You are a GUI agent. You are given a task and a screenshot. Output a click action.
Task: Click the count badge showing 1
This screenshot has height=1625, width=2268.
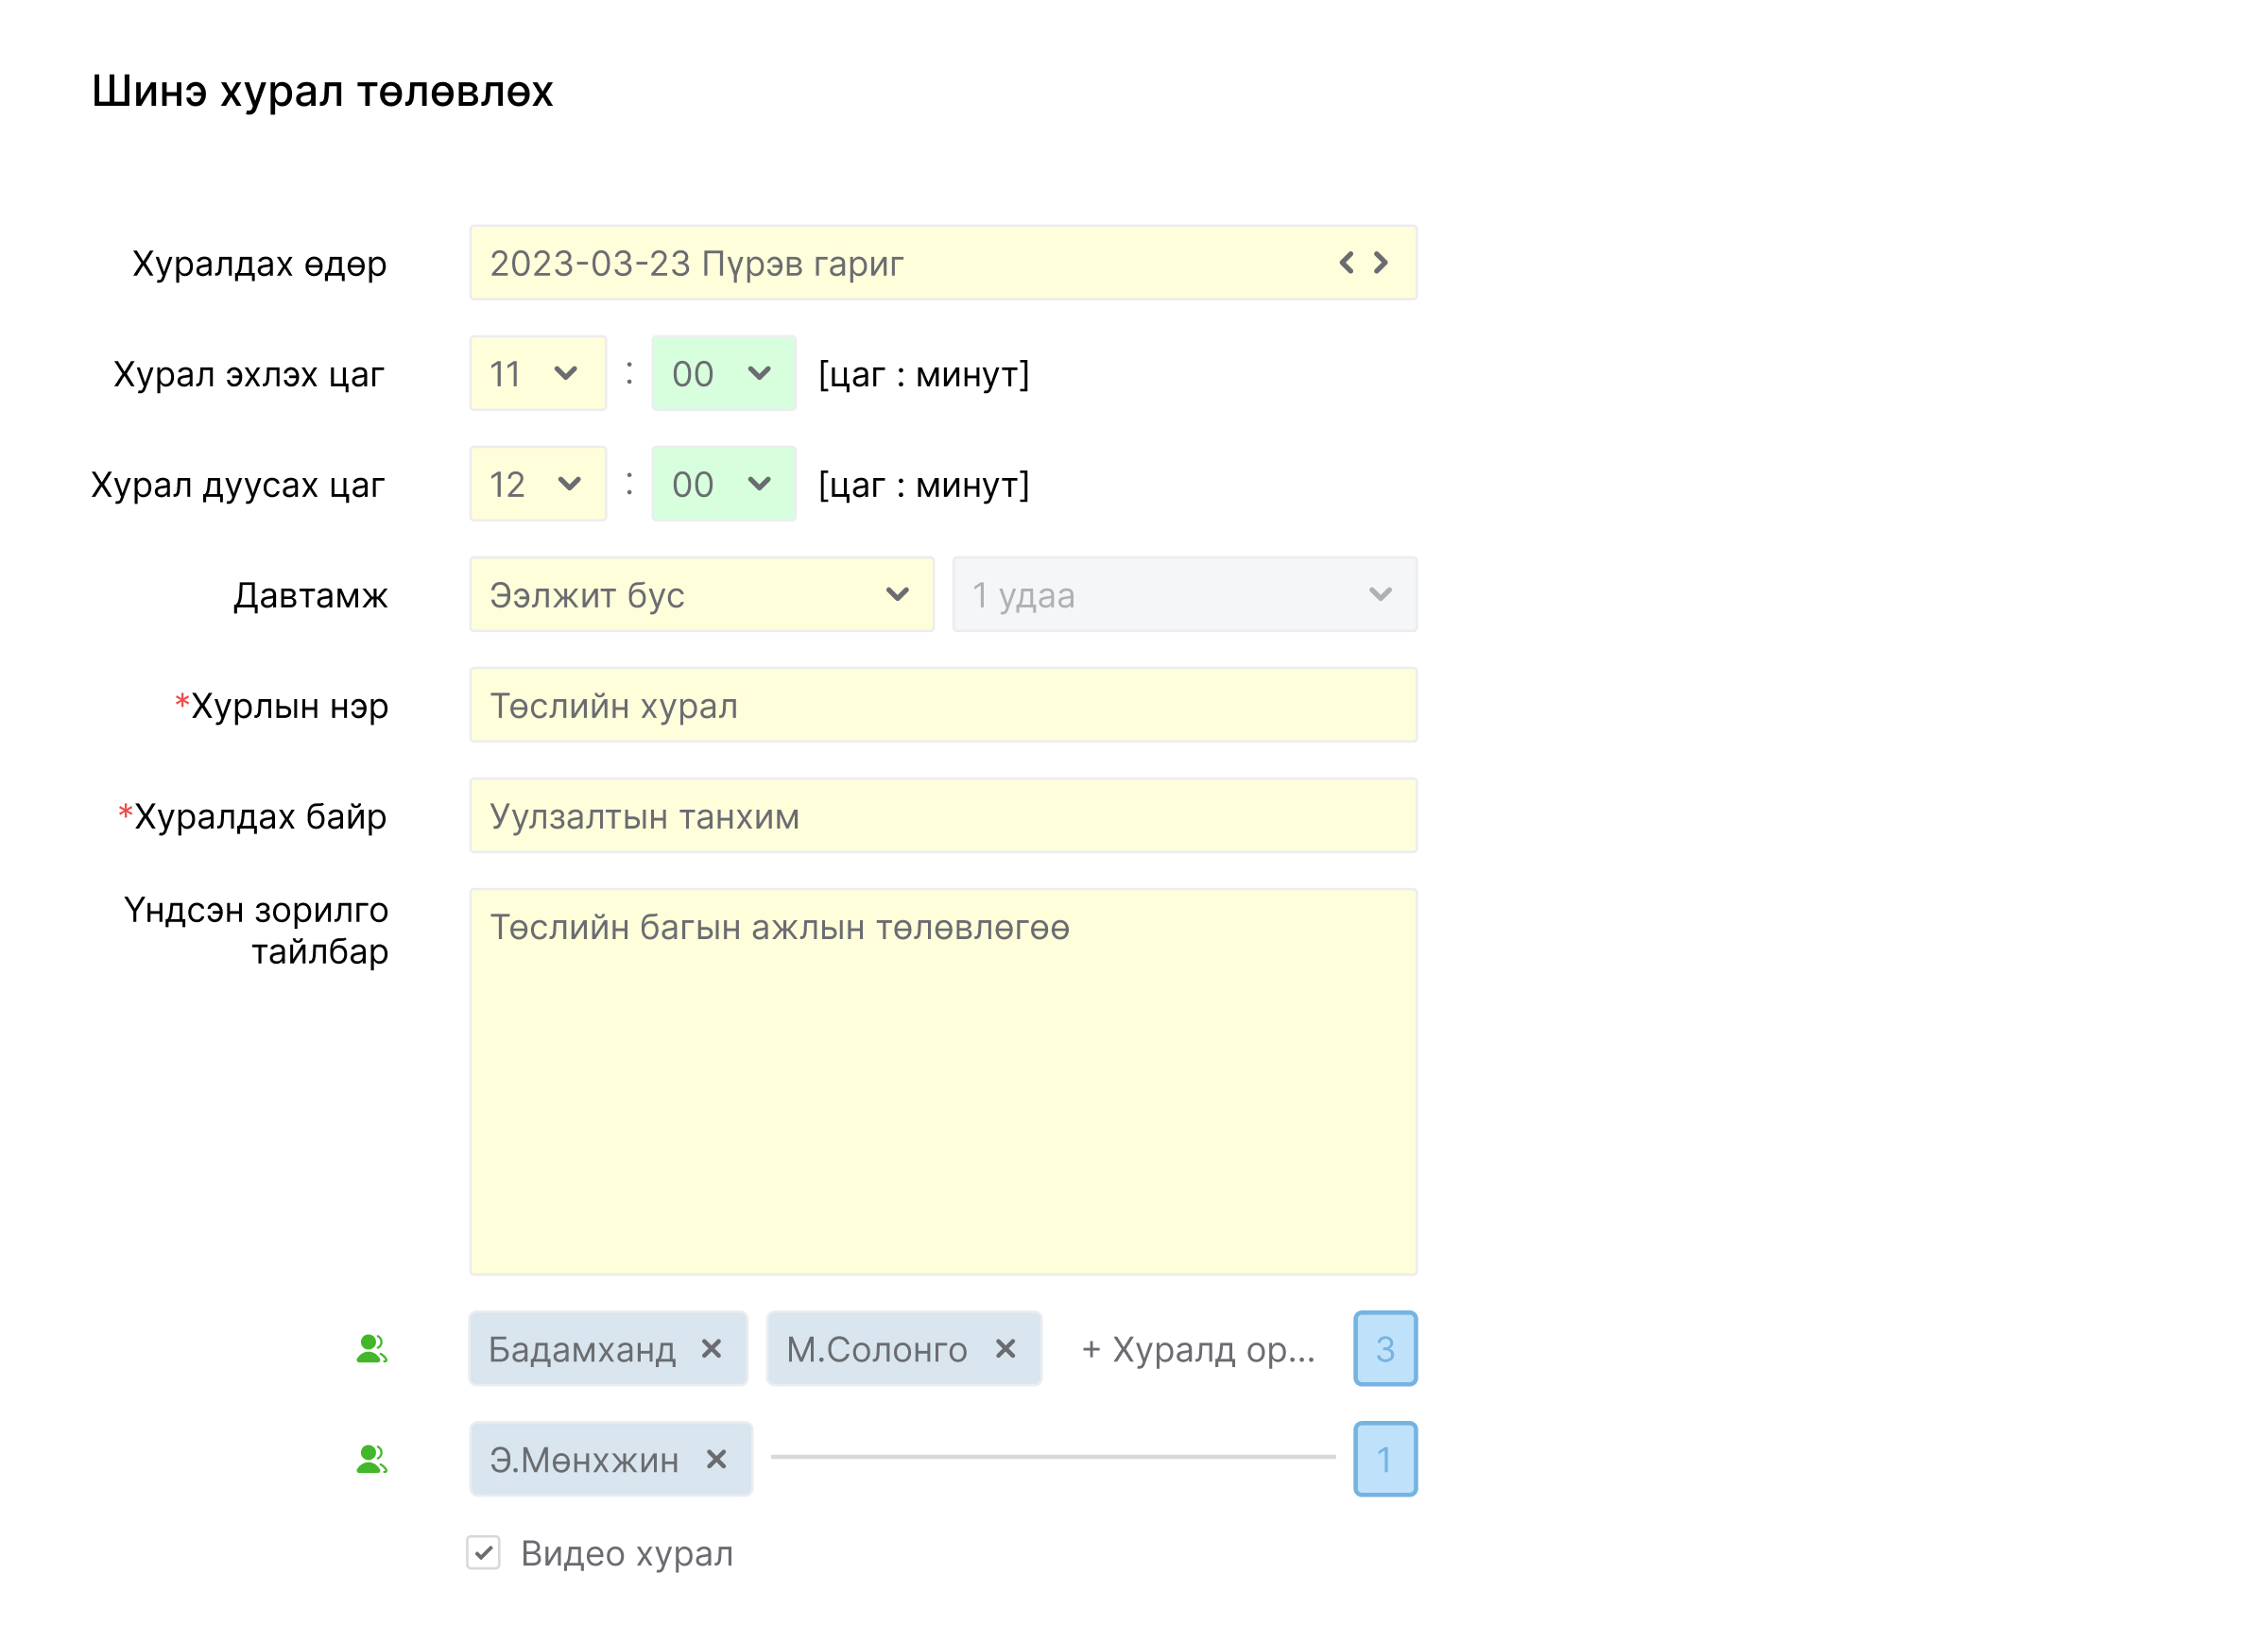1384,1459
